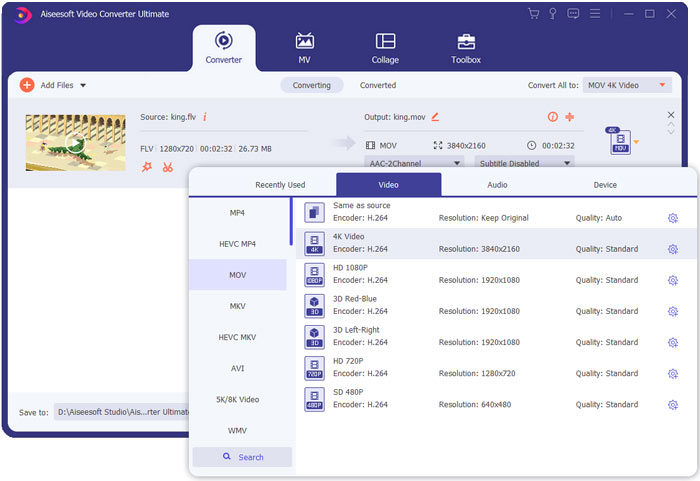700x481 pixels.
Task: Click the register key icon
Action: click(553, 14)
